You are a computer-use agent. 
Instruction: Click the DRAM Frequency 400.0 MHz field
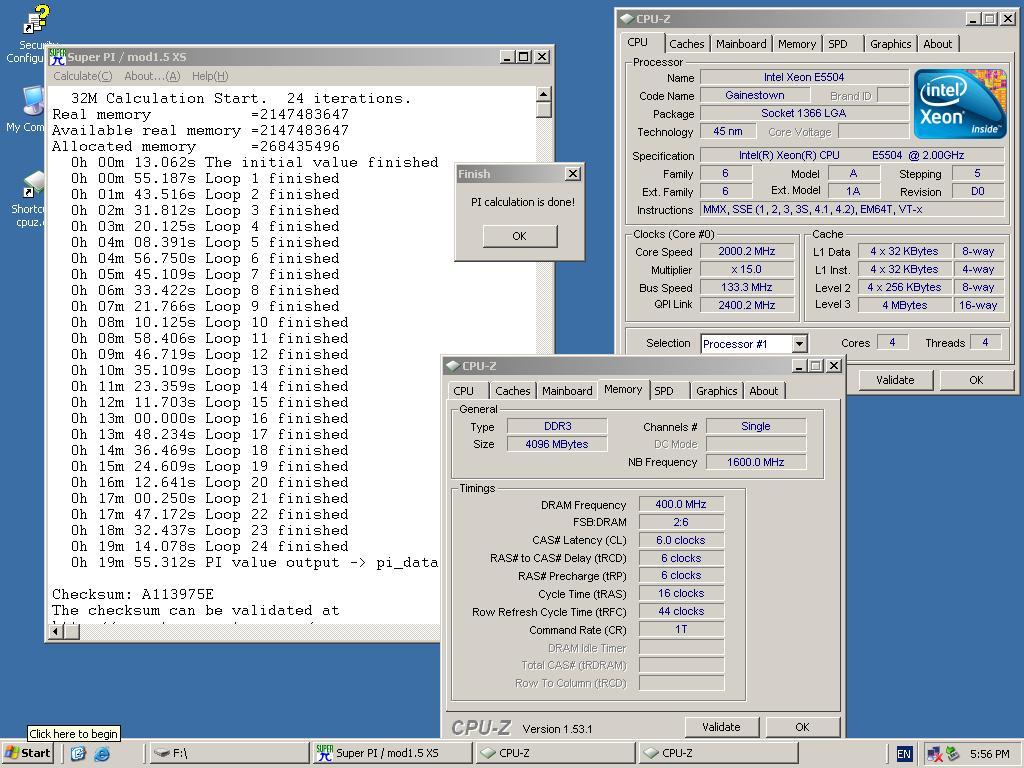tap(681, 504)
